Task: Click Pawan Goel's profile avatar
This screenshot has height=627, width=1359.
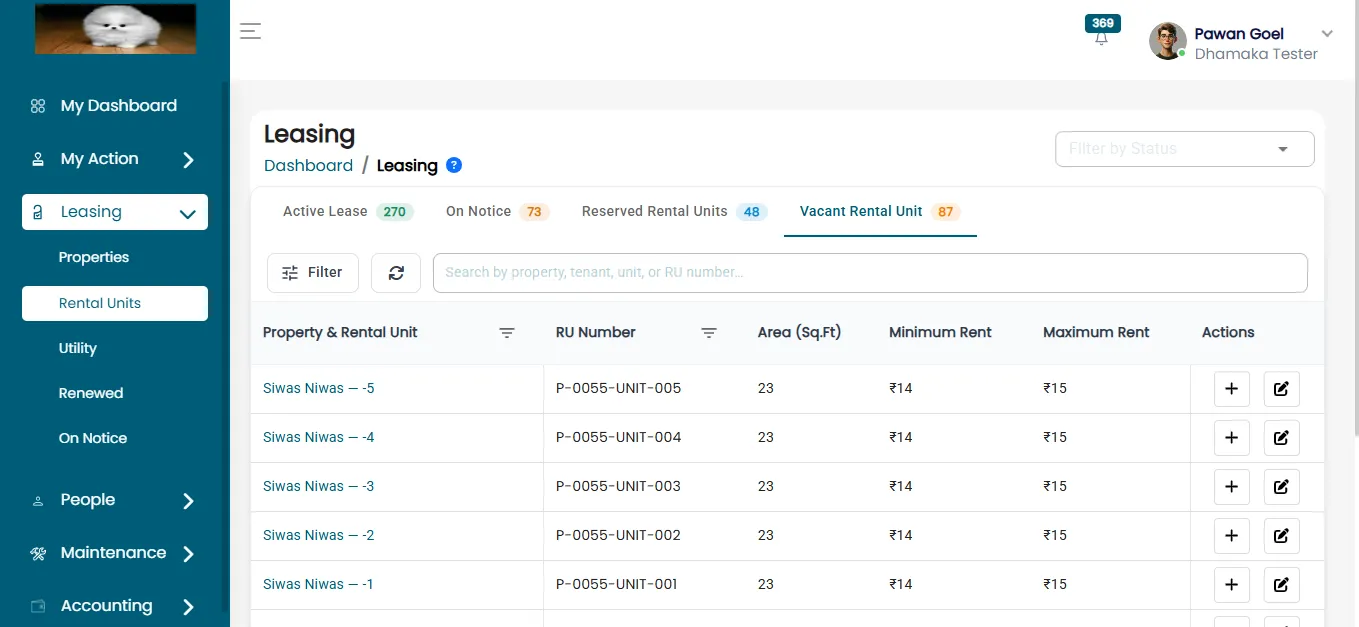Action: coord(1167,42)
